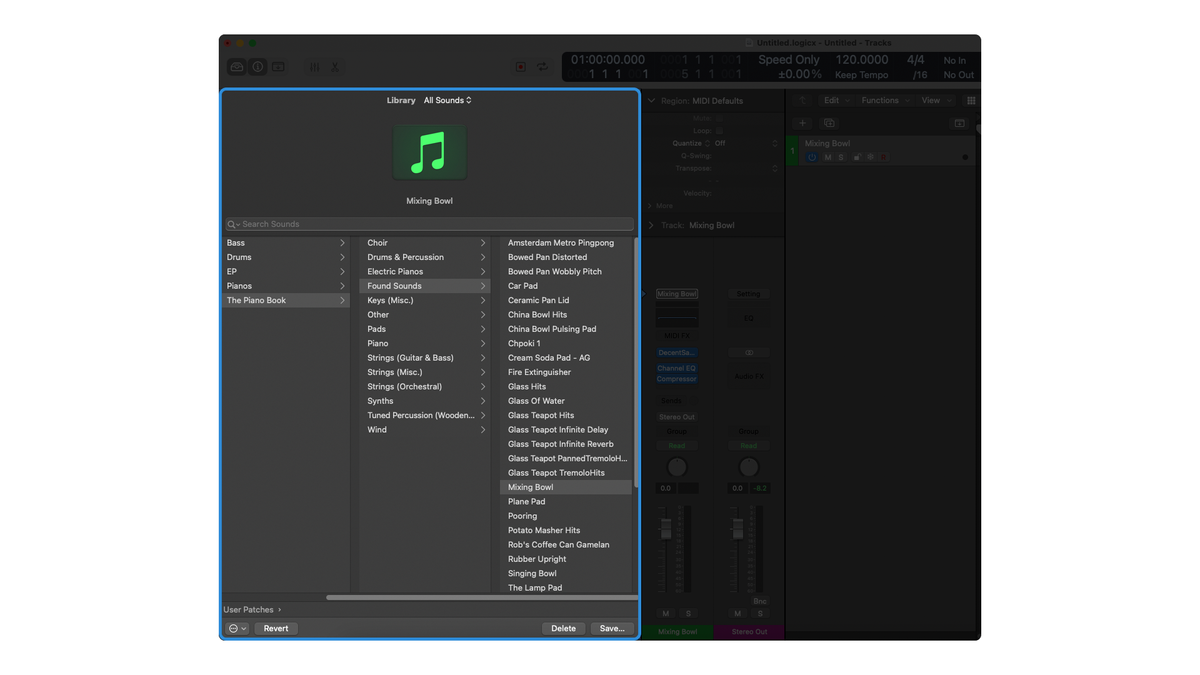Open the All Sounds dropdown

pyautogui.click(x=446, y=100)
